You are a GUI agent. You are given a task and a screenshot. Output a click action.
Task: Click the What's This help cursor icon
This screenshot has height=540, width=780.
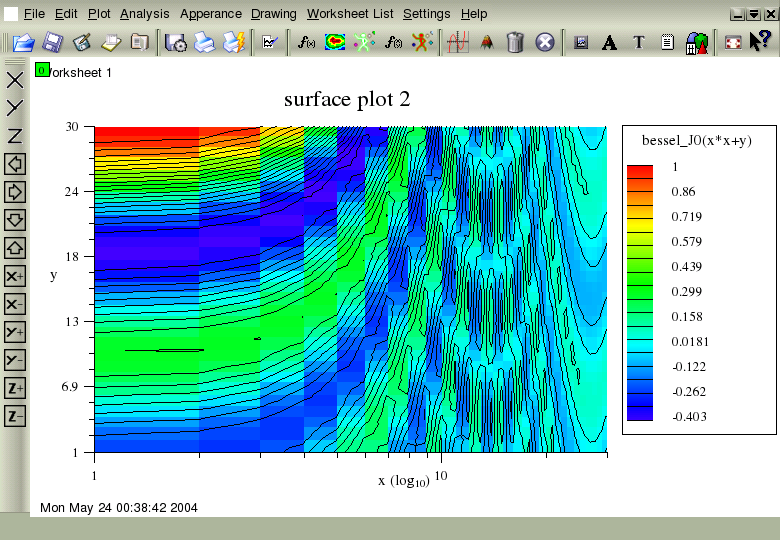759,43
